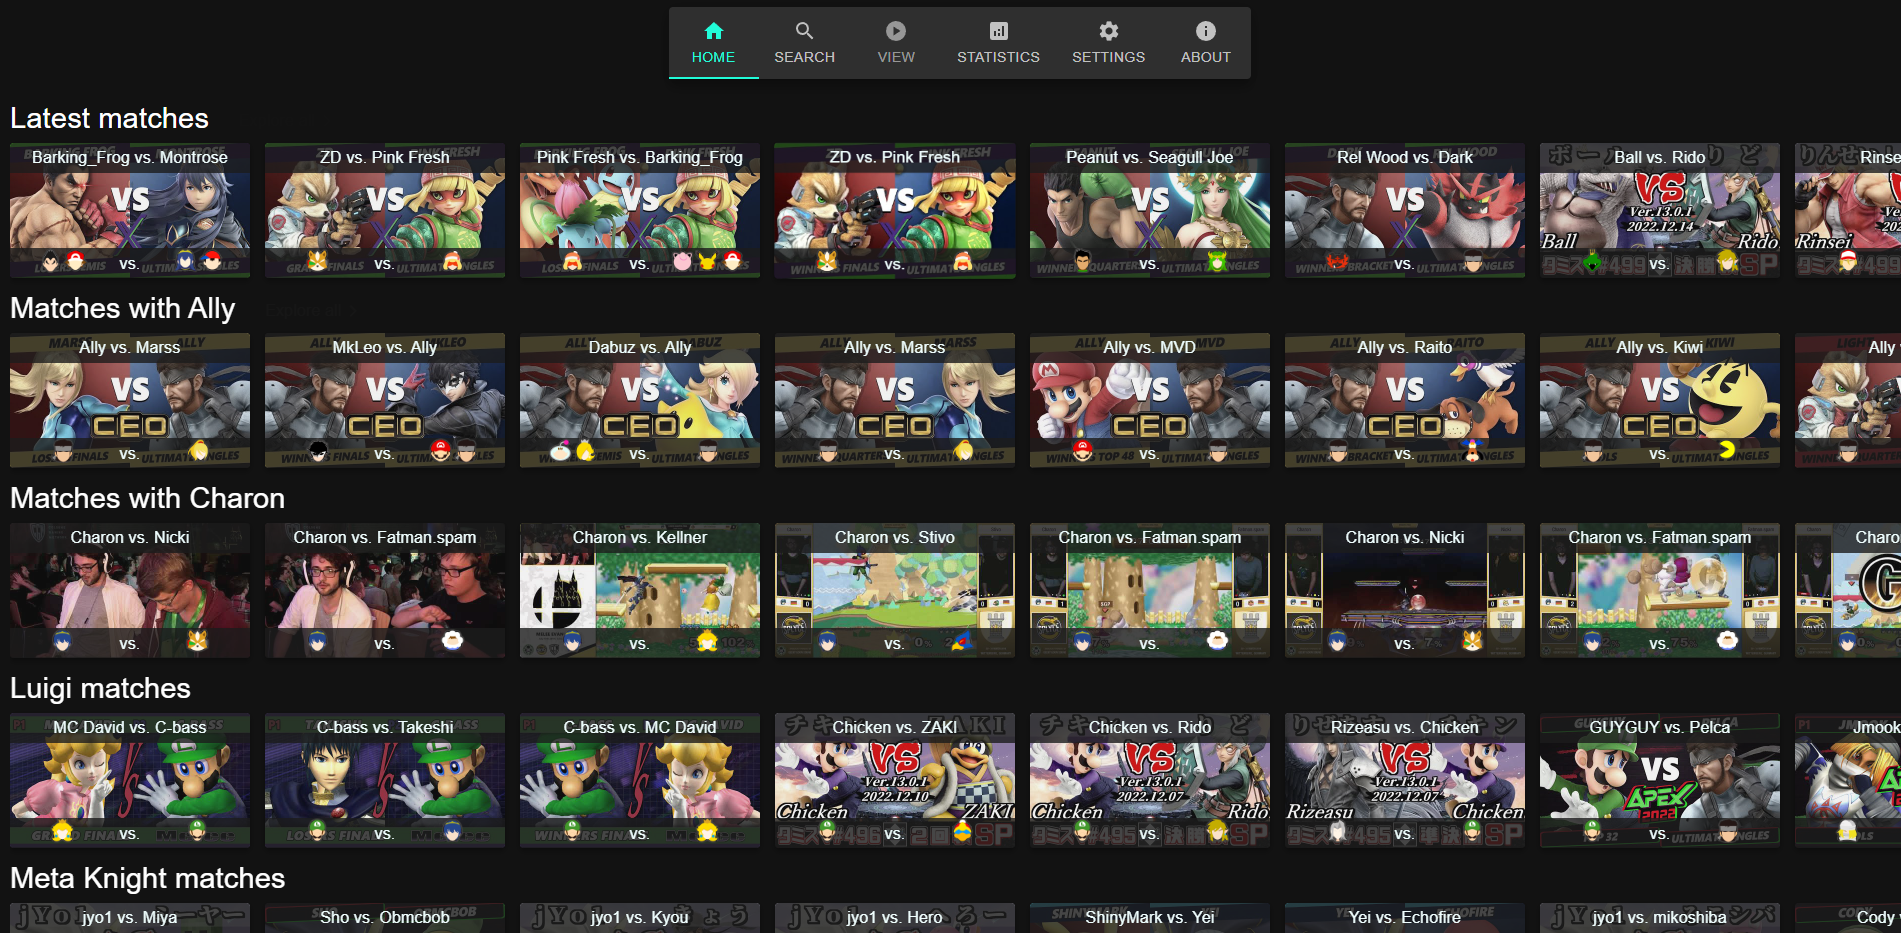Select the C-bass vs. Takeshi match

pyautogui.click(x=385, y=780)
